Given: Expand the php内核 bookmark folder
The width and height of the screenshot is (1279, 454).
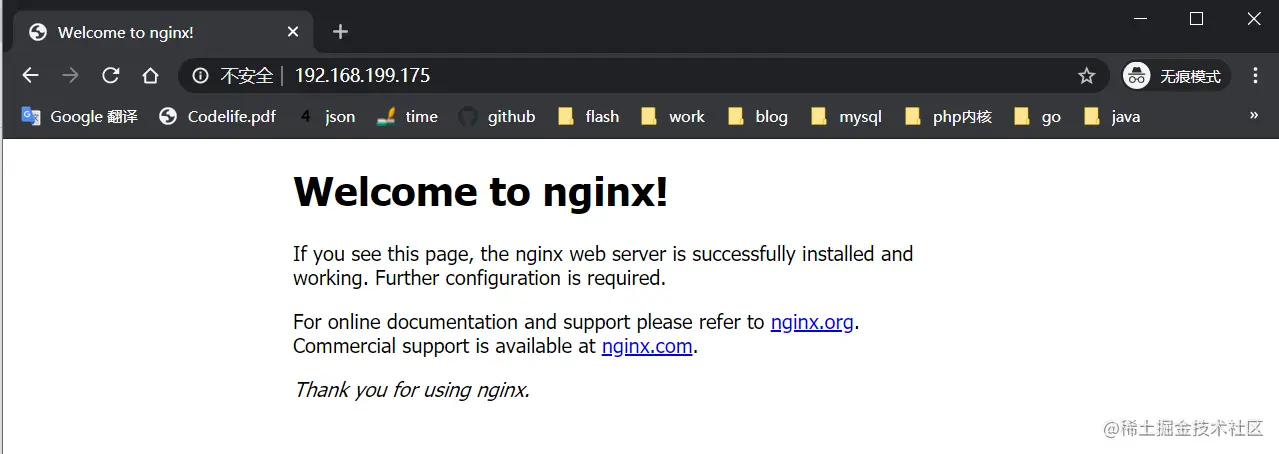Looking at the screenshot, I should (948, 117).
